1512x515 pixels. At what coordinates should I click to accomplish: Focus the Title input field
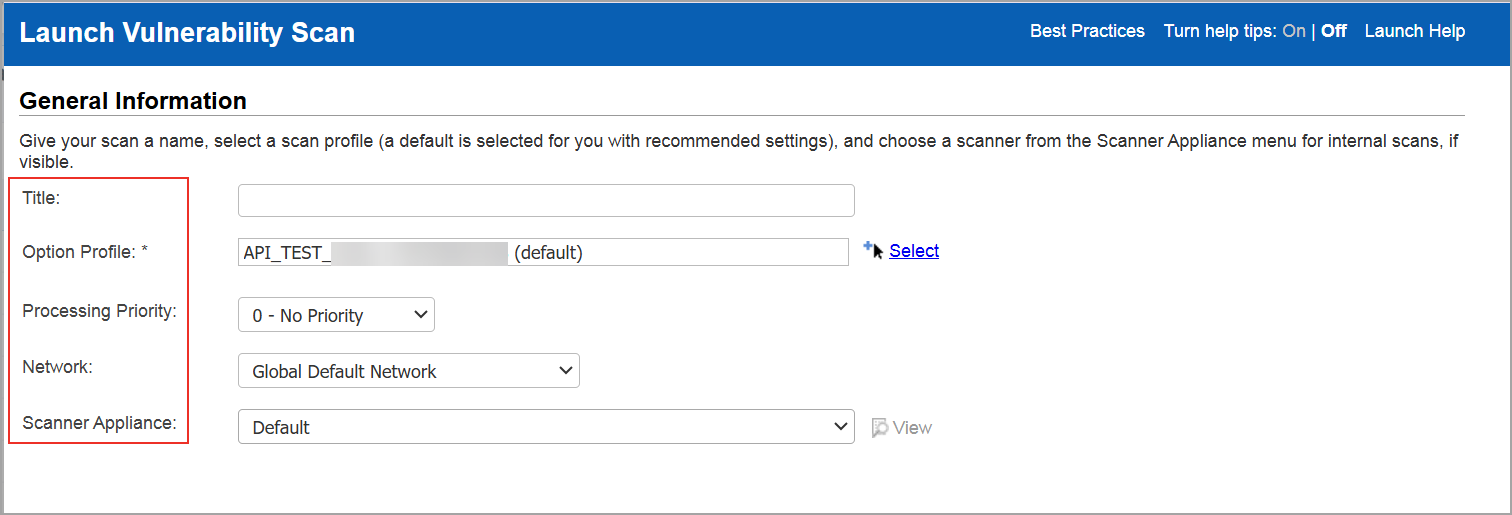546,200
